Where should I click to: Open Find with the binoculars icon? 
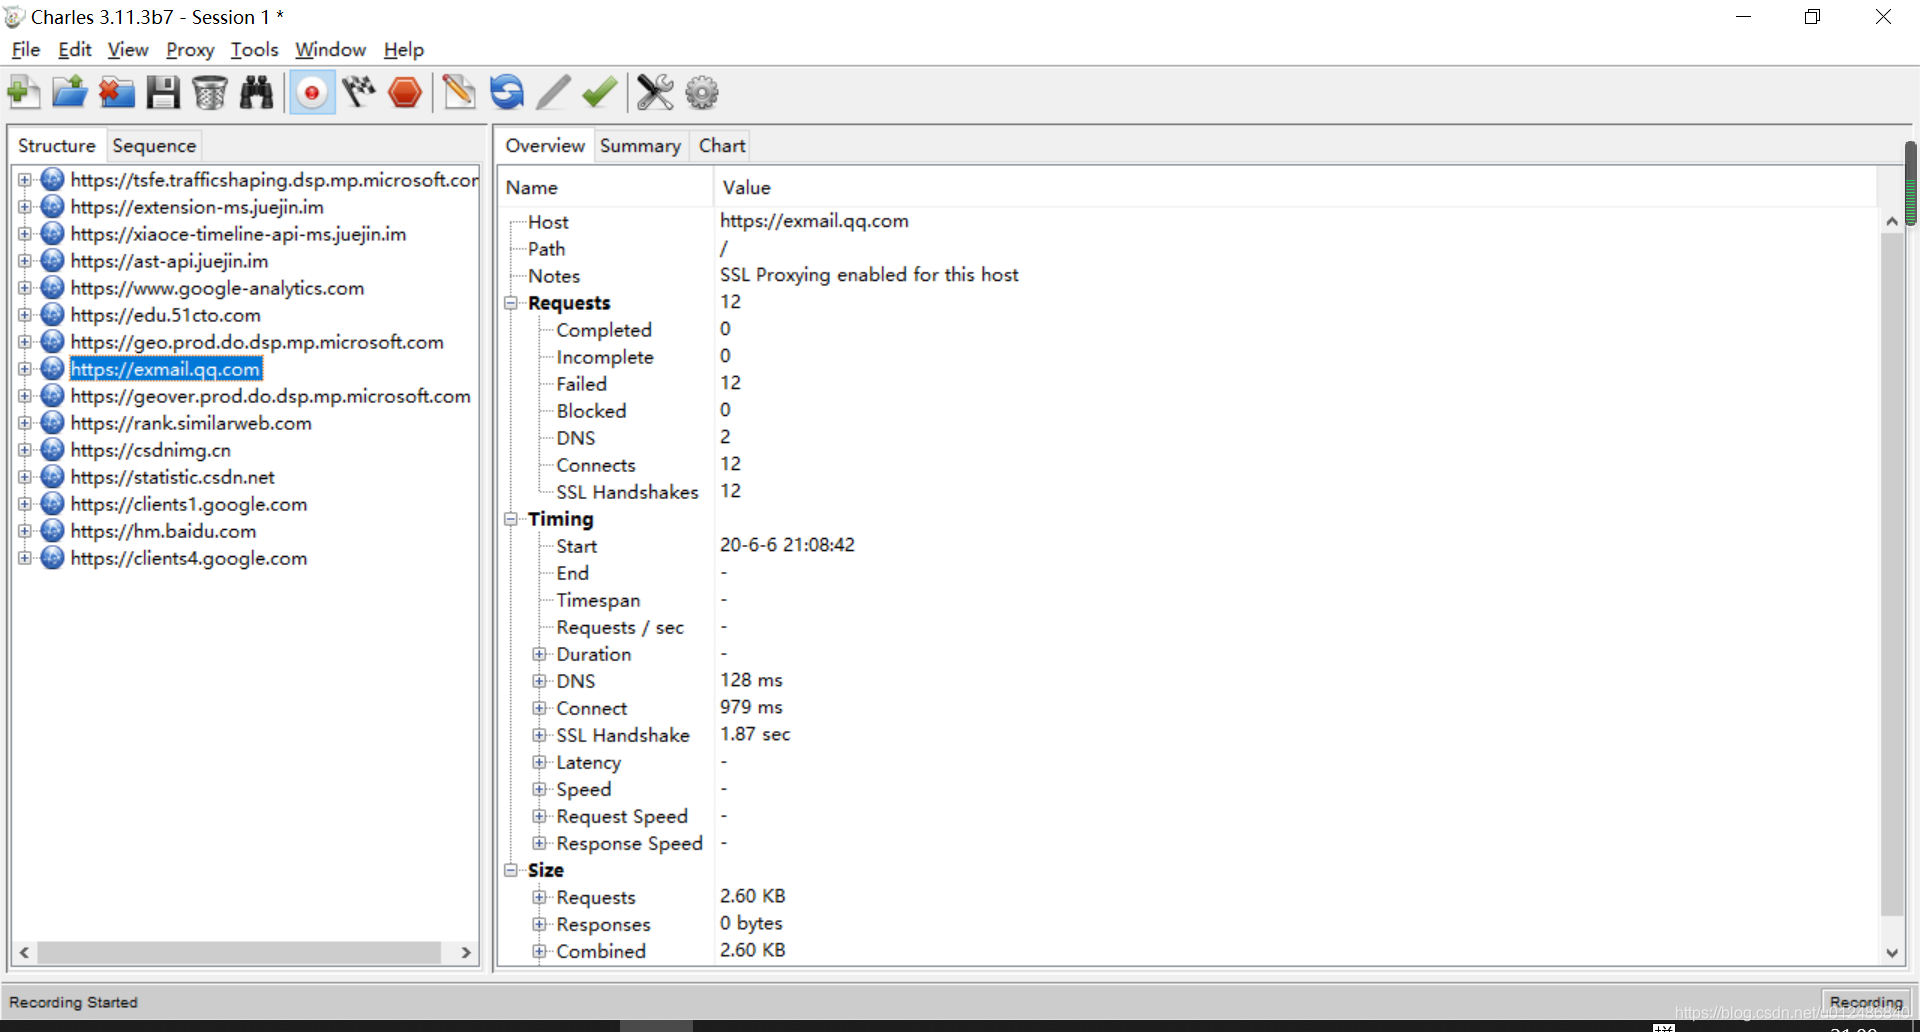(257, 93)
